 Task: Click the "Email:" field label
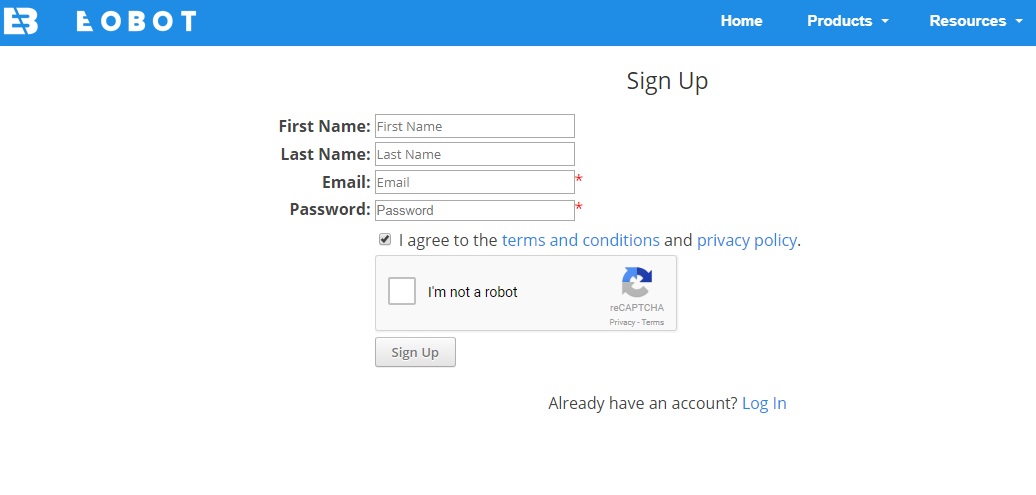click(345, 182)
